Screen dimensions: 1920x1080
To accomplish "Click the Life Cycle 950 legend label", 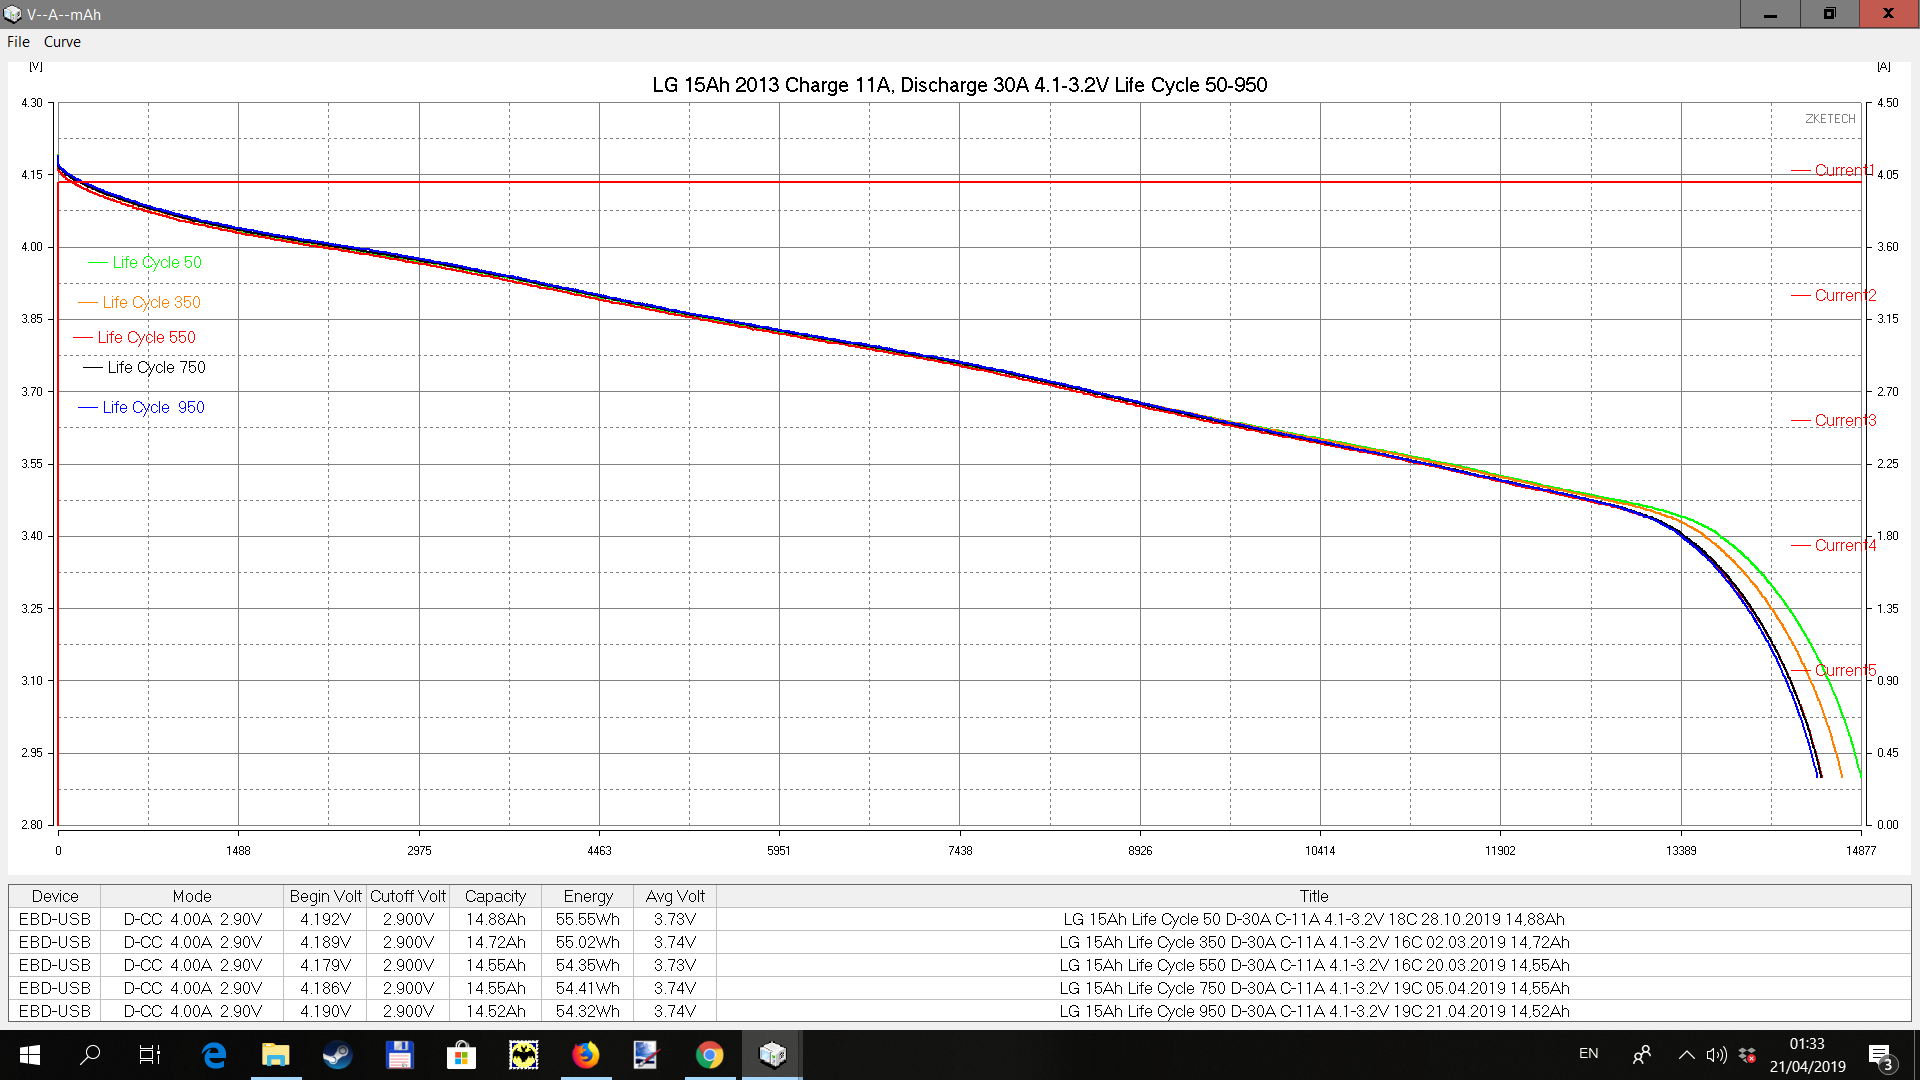I will click(153, 407).
